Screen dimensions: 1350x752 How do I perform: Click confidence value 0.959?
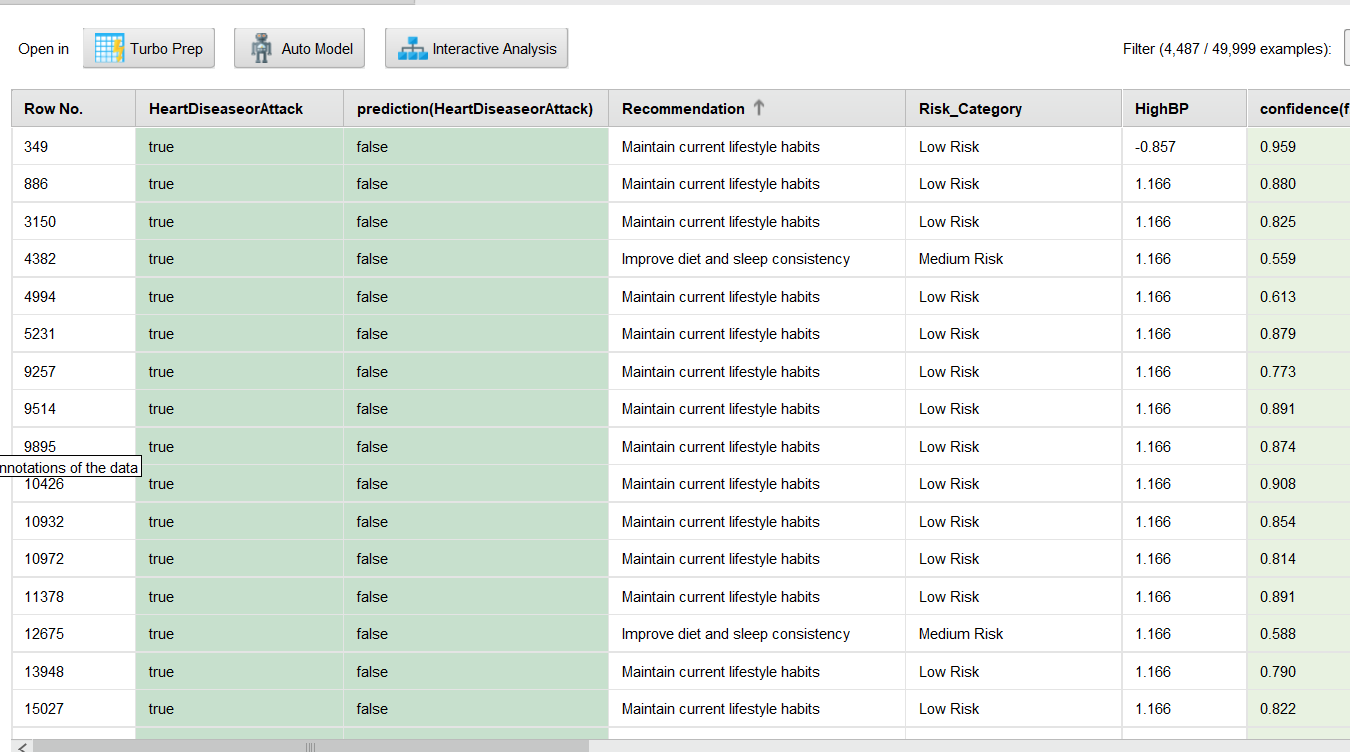1278,147
